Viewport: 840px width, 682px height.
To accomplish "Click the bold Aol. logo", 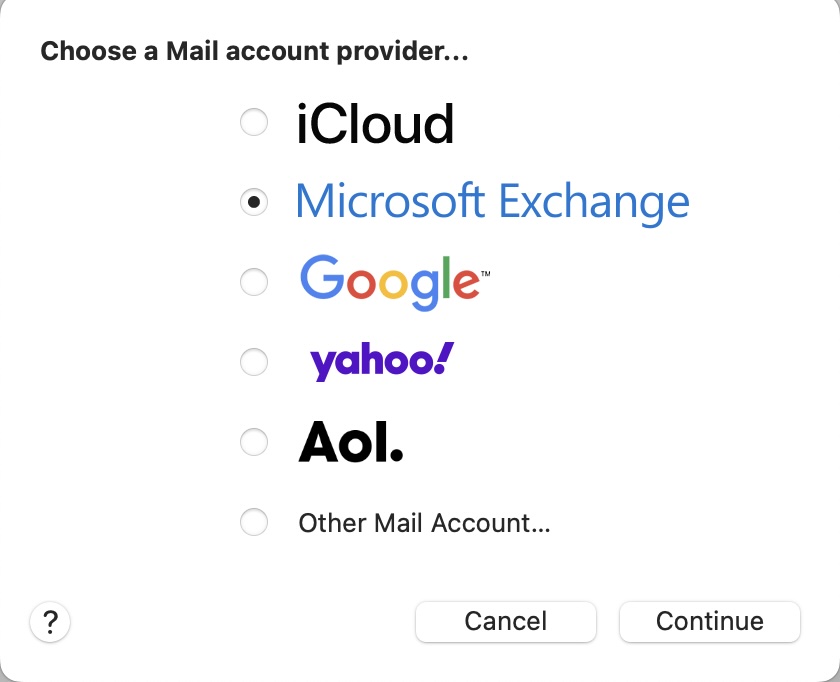I will [350, 442].
